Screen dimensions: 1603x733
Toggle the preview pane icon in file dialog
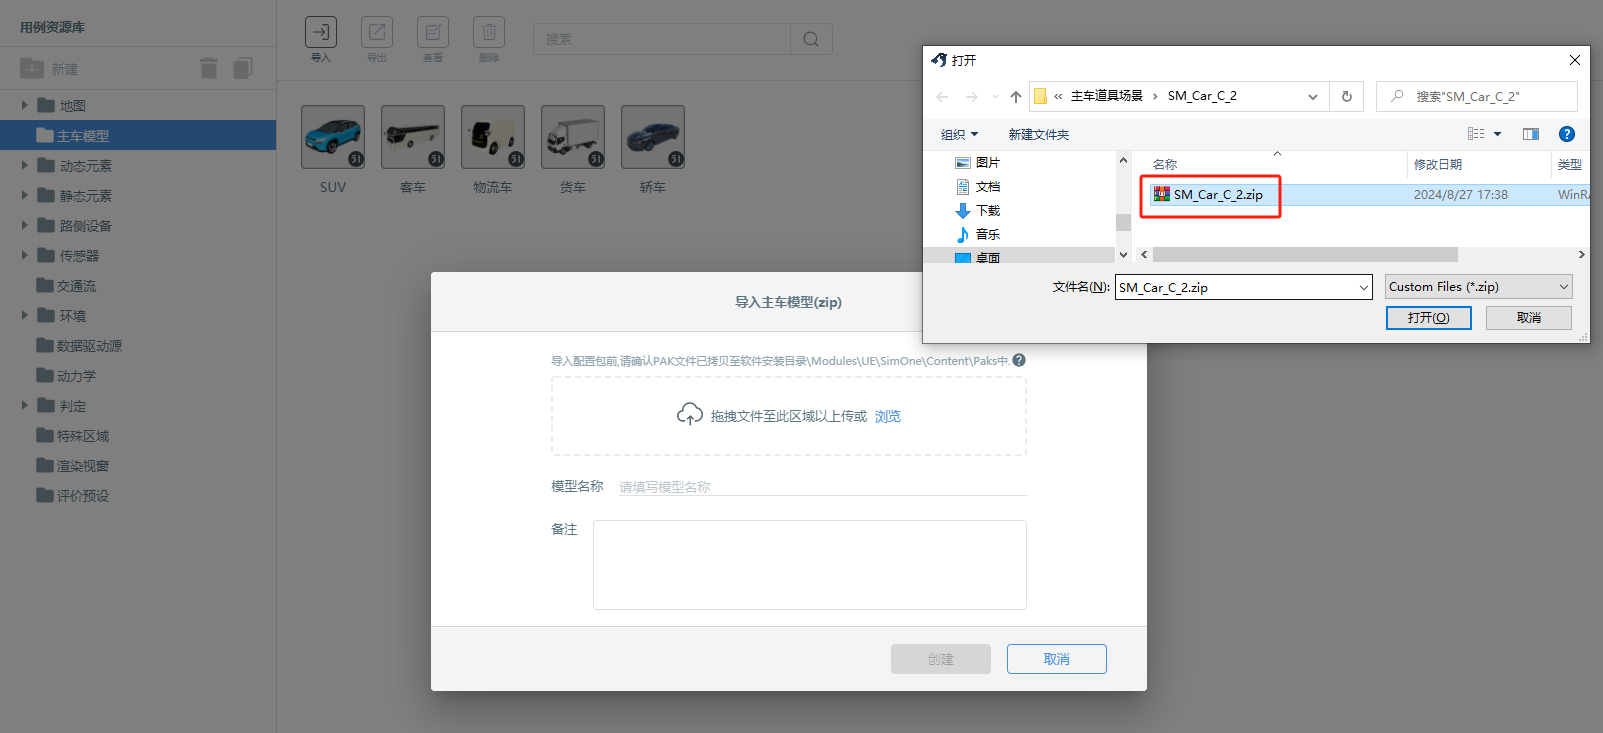point(1531,134)
